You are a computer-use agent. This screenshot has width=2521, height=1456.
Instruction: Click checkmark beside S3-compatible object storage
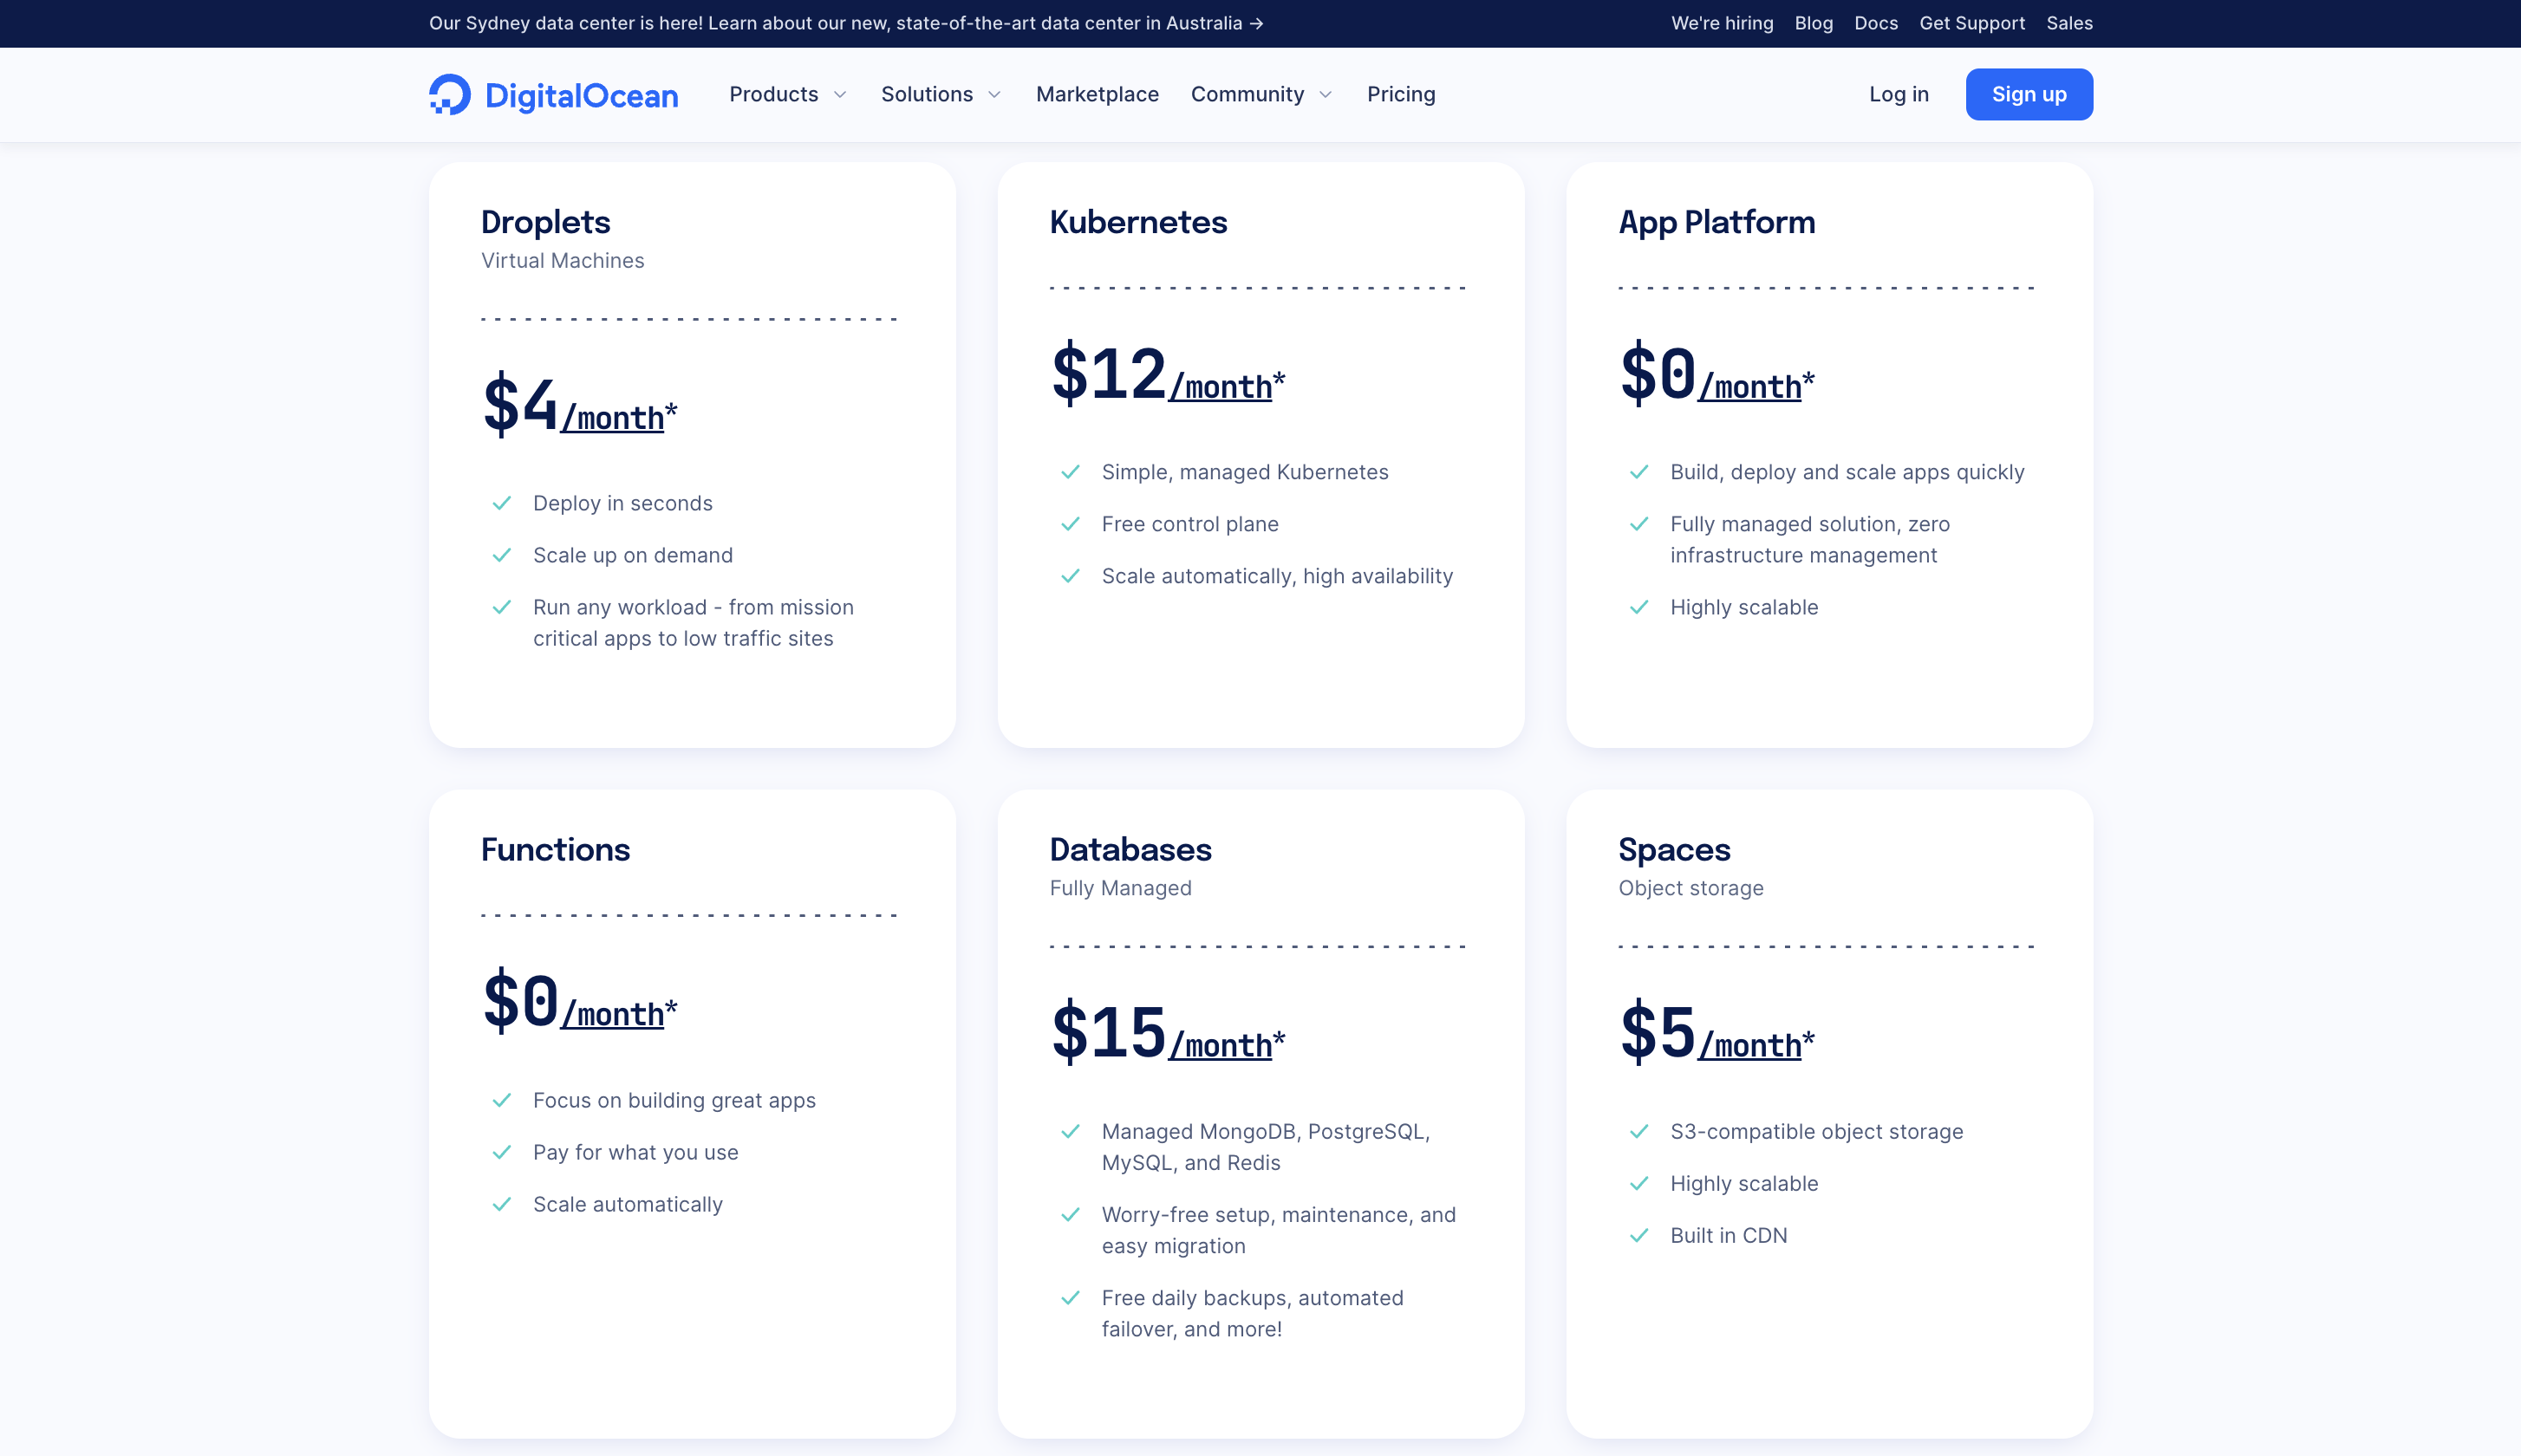1639,1131
